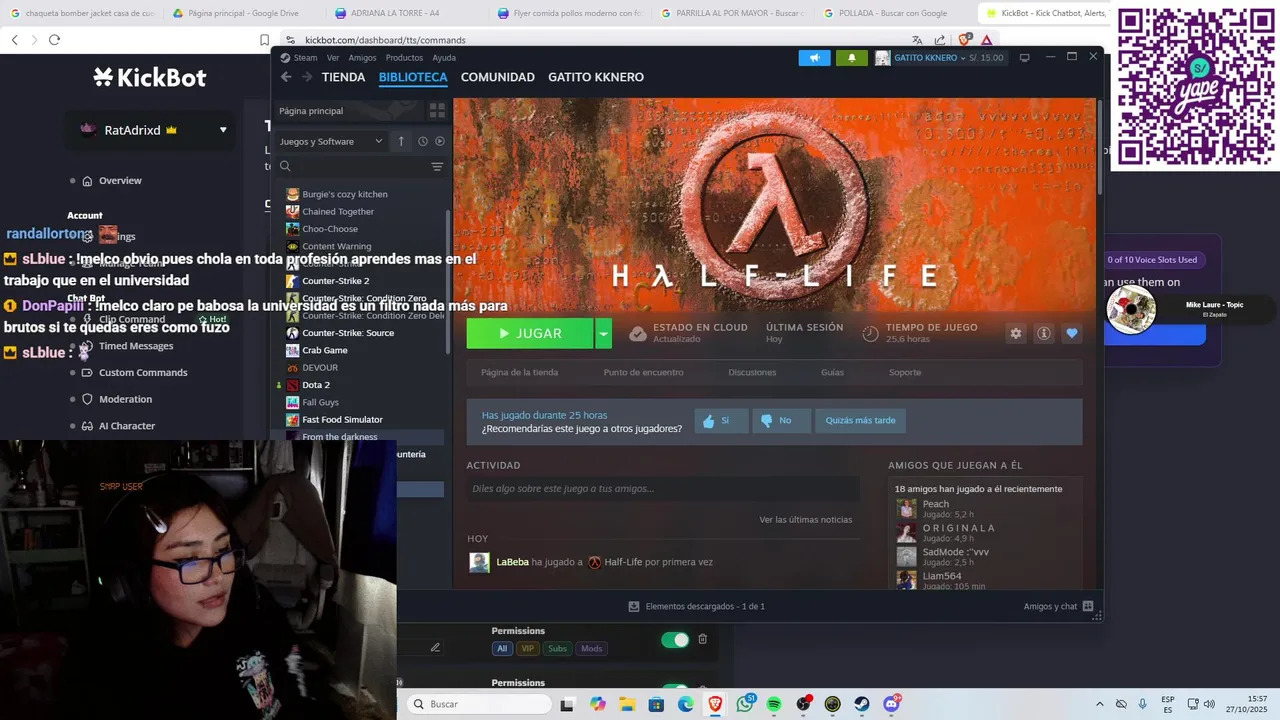Image resolution: width=1280 pixels, height=720 pixels.
Task: Reload the browser page
Action: click(x=54, y=40)
